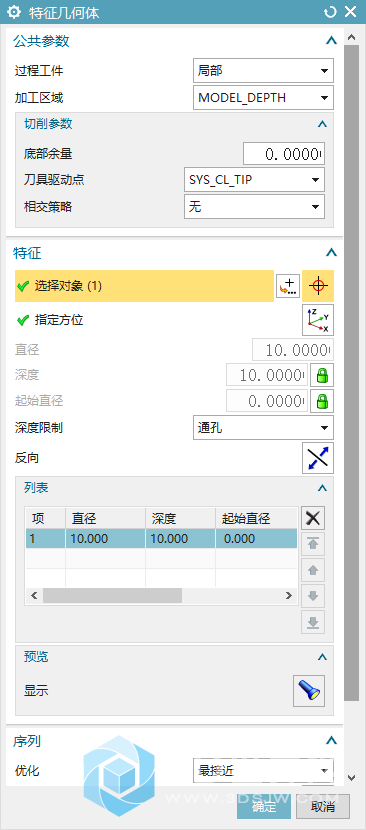The image size is (366, 830).
Task: Click the 0.000 cell in list row
Action: [256, 539]
